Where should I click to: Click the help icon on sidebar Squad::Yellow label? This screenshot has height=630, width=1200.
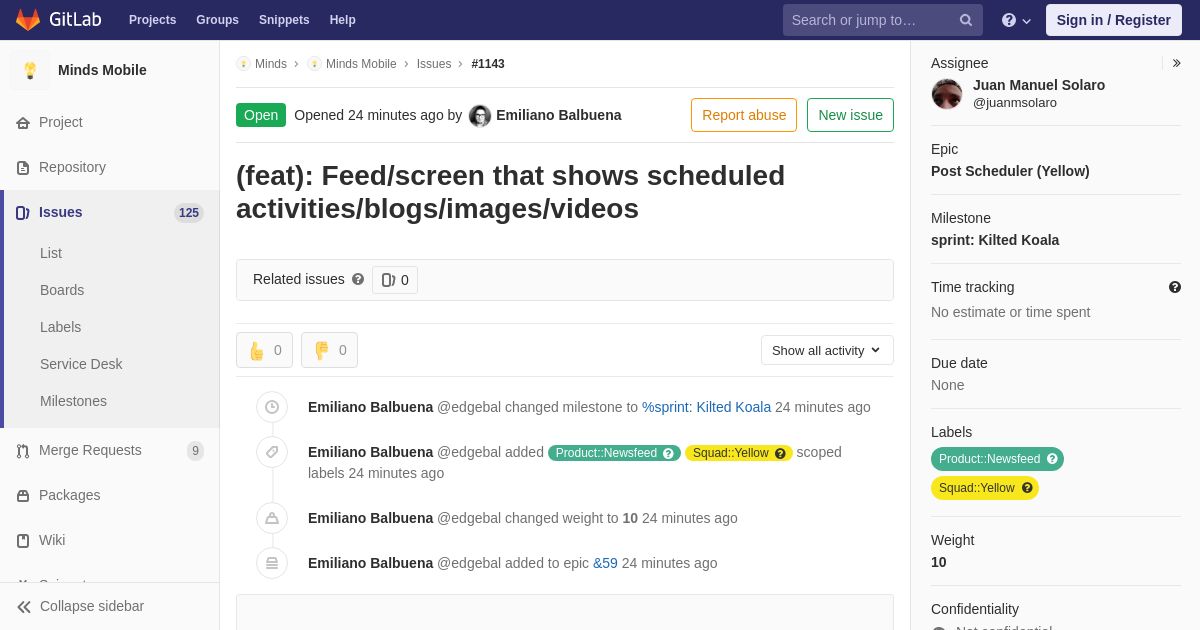coord(1027,488)
